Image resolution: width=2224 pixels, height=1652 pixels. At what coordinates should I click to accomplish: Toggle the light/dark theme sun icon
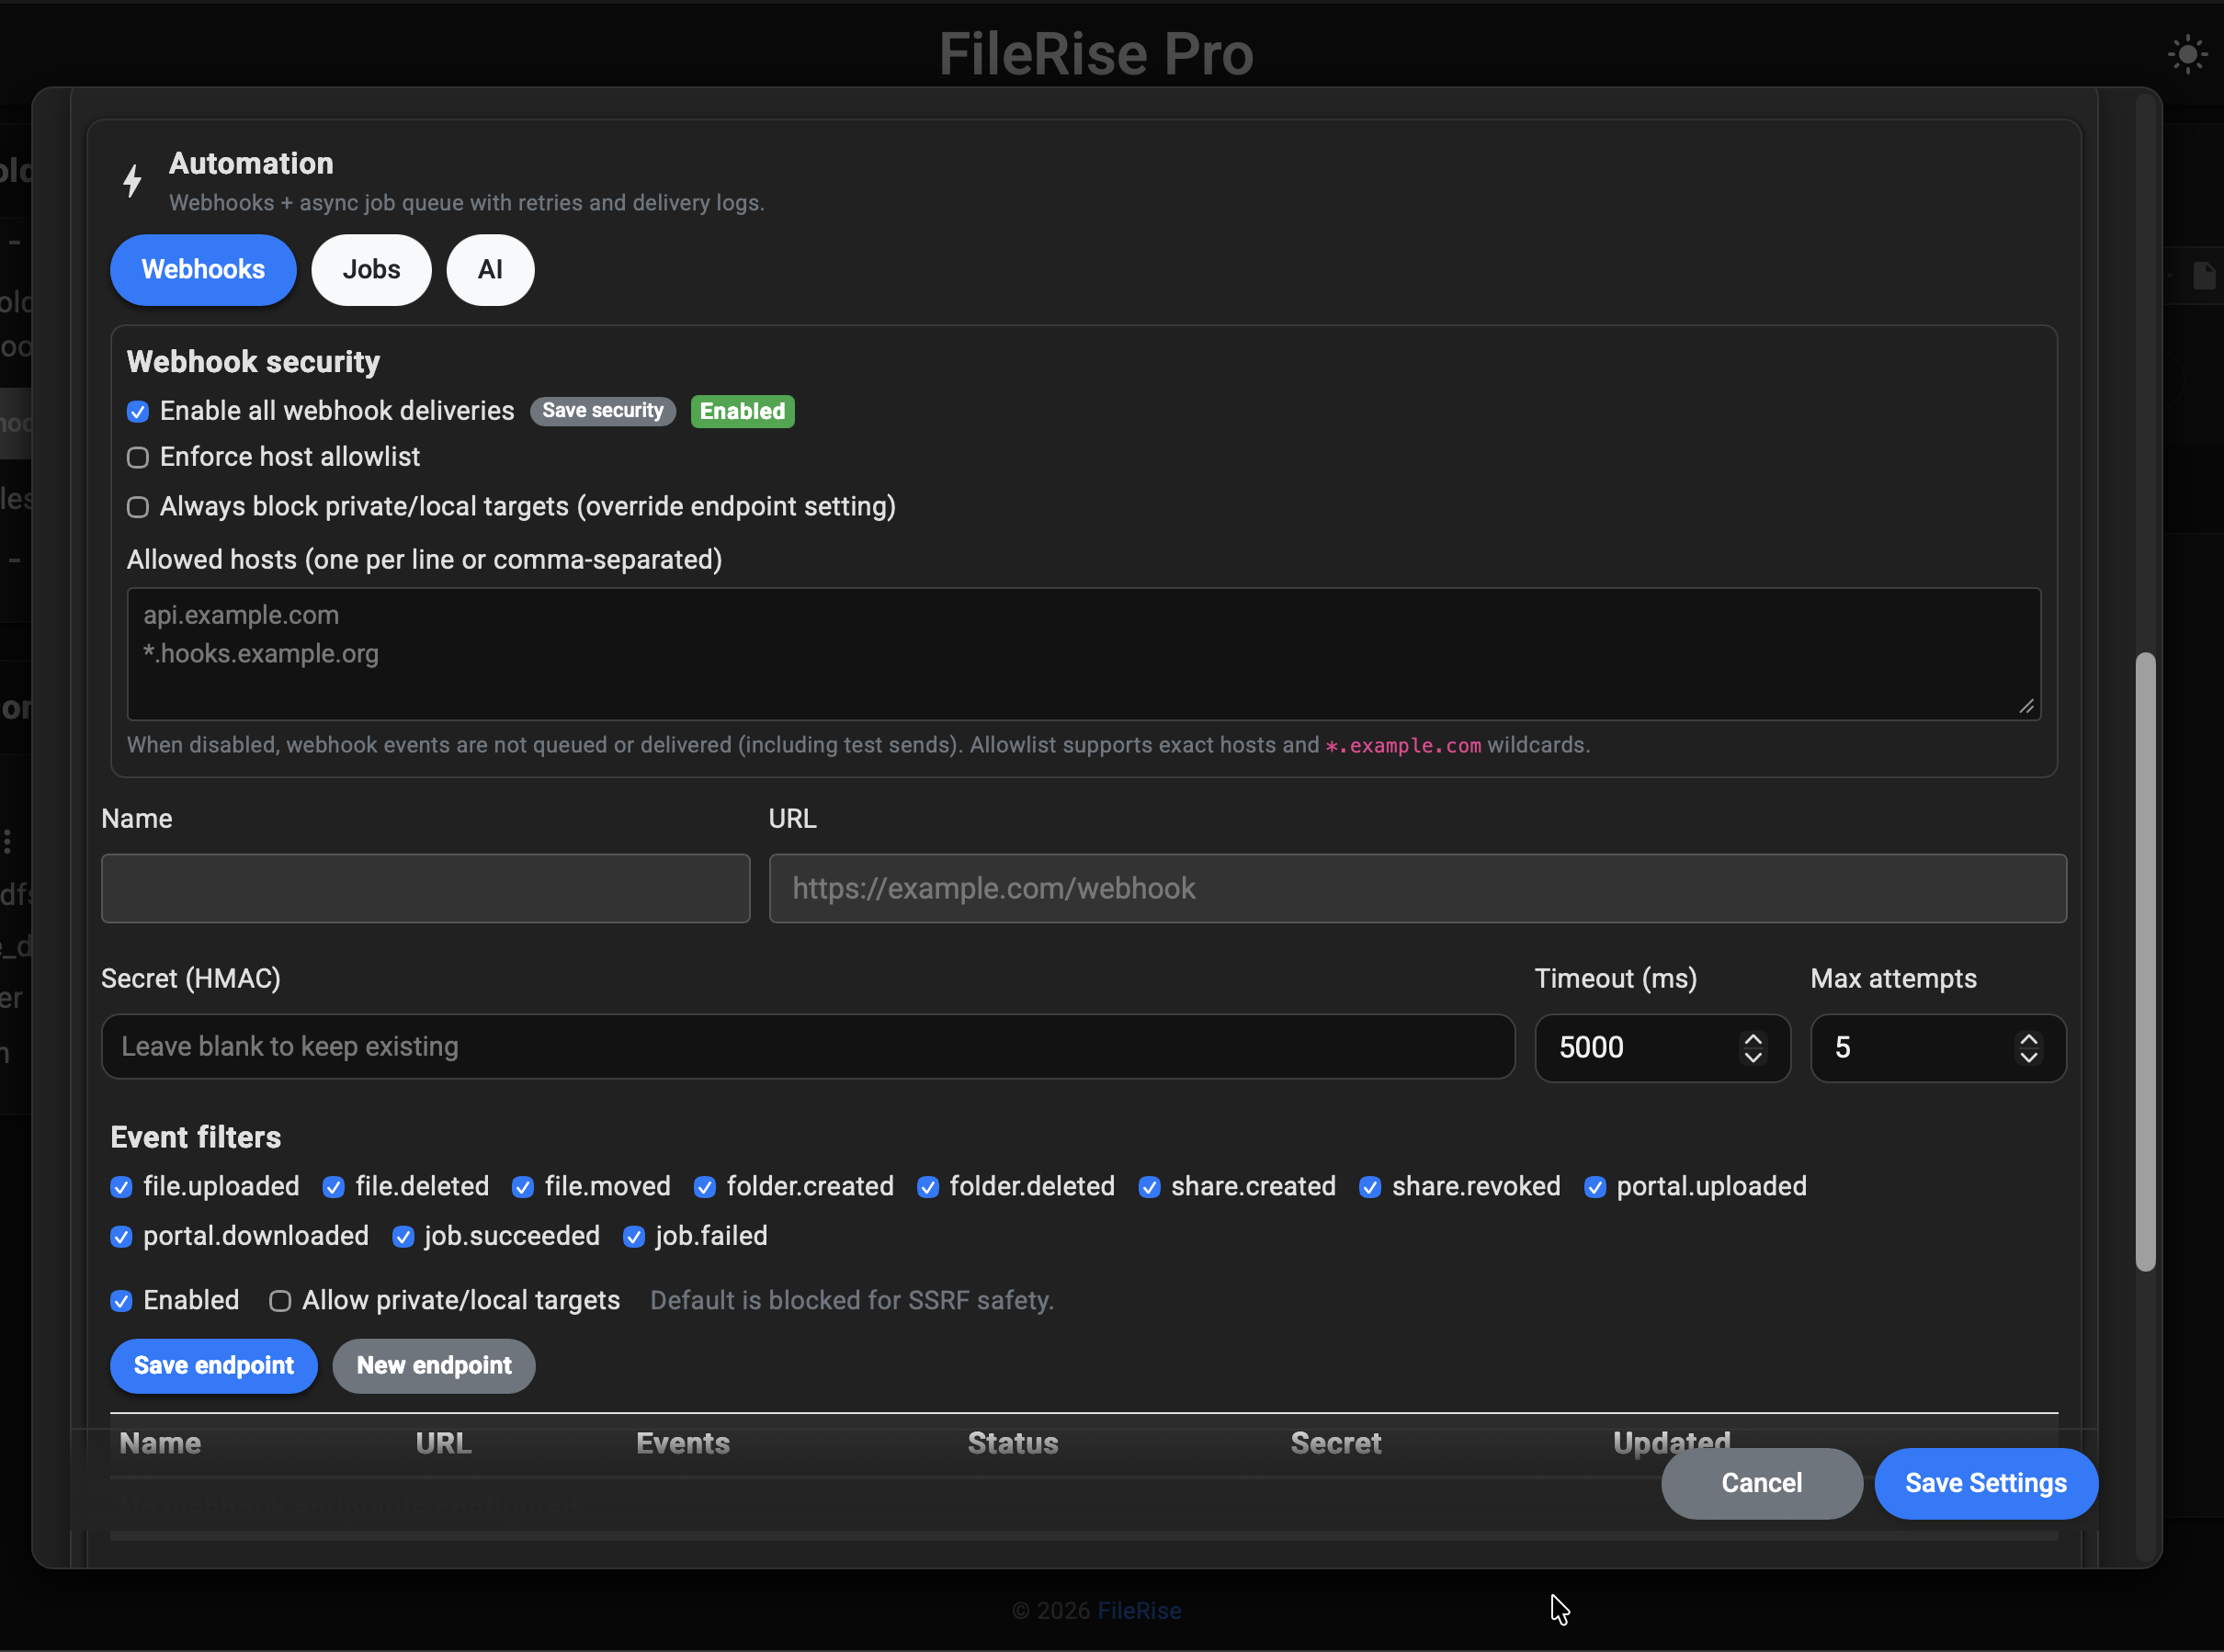click(x=2188, y=53)
